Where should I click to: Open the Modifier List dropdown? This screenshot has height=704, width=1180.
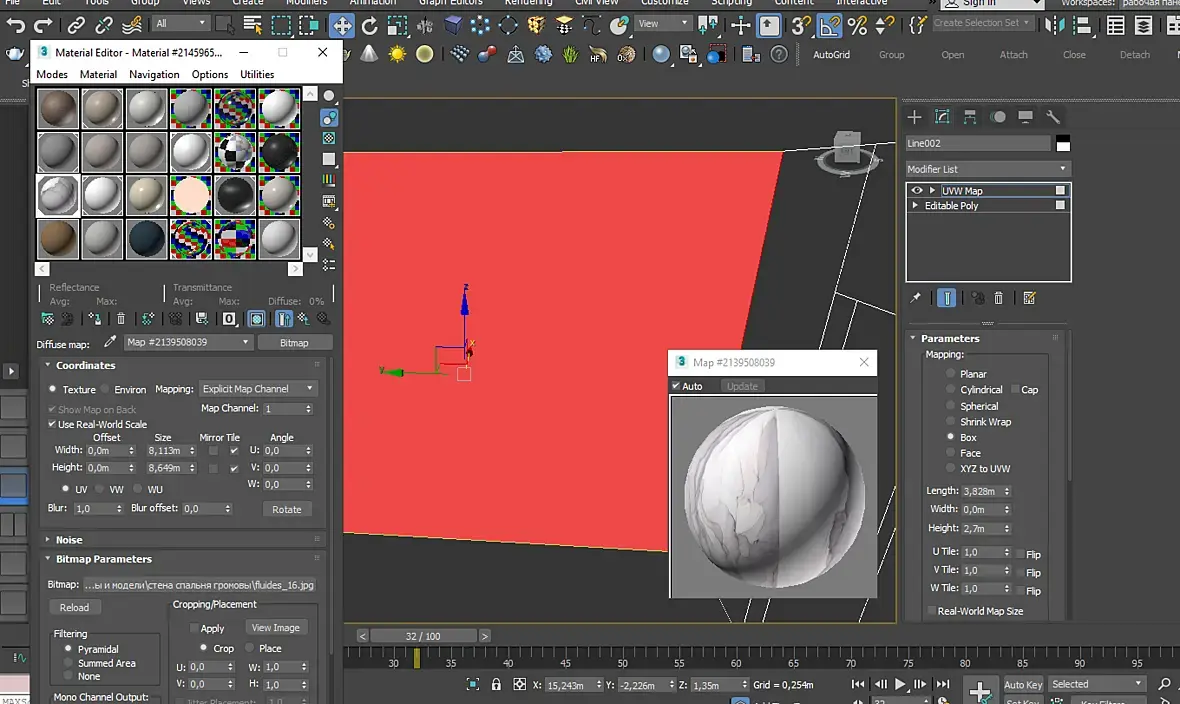987,169
